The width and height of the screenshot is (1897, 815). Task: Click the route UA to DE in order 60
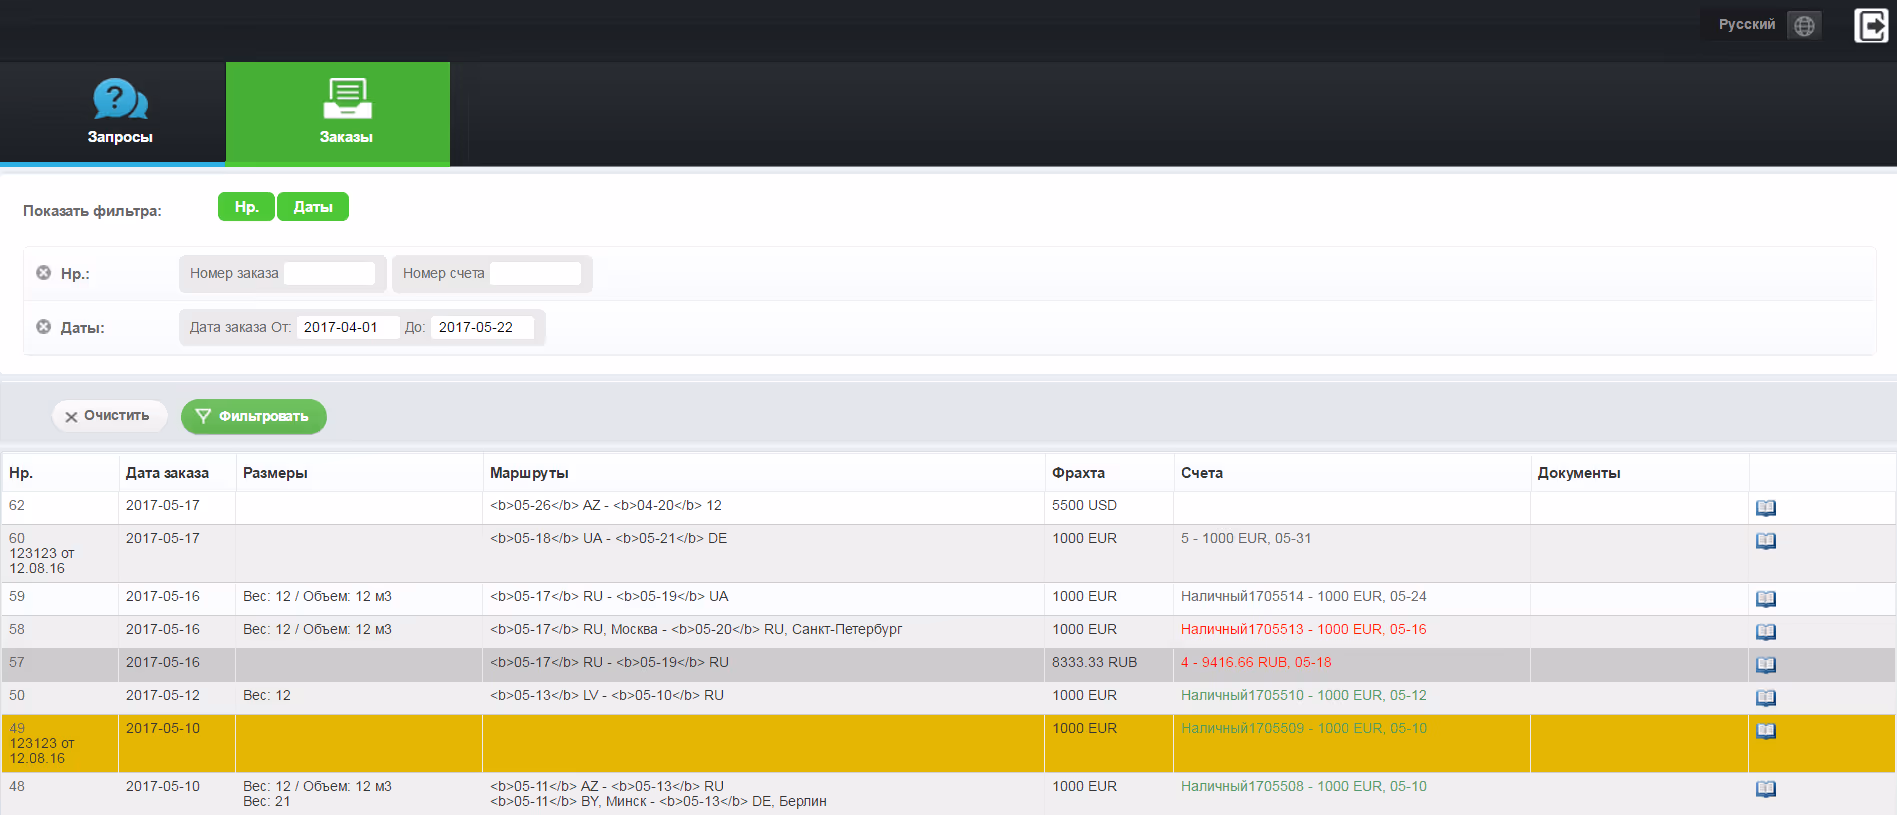click(x=608, y=538)
